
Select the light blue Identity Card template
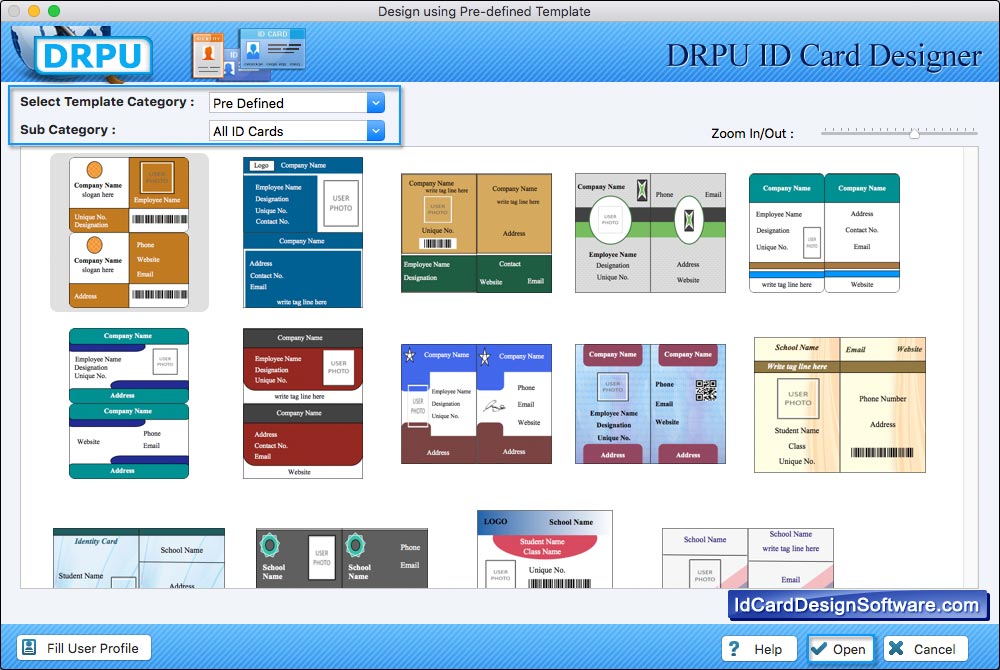pyautogui.click(x=139, y=558)
